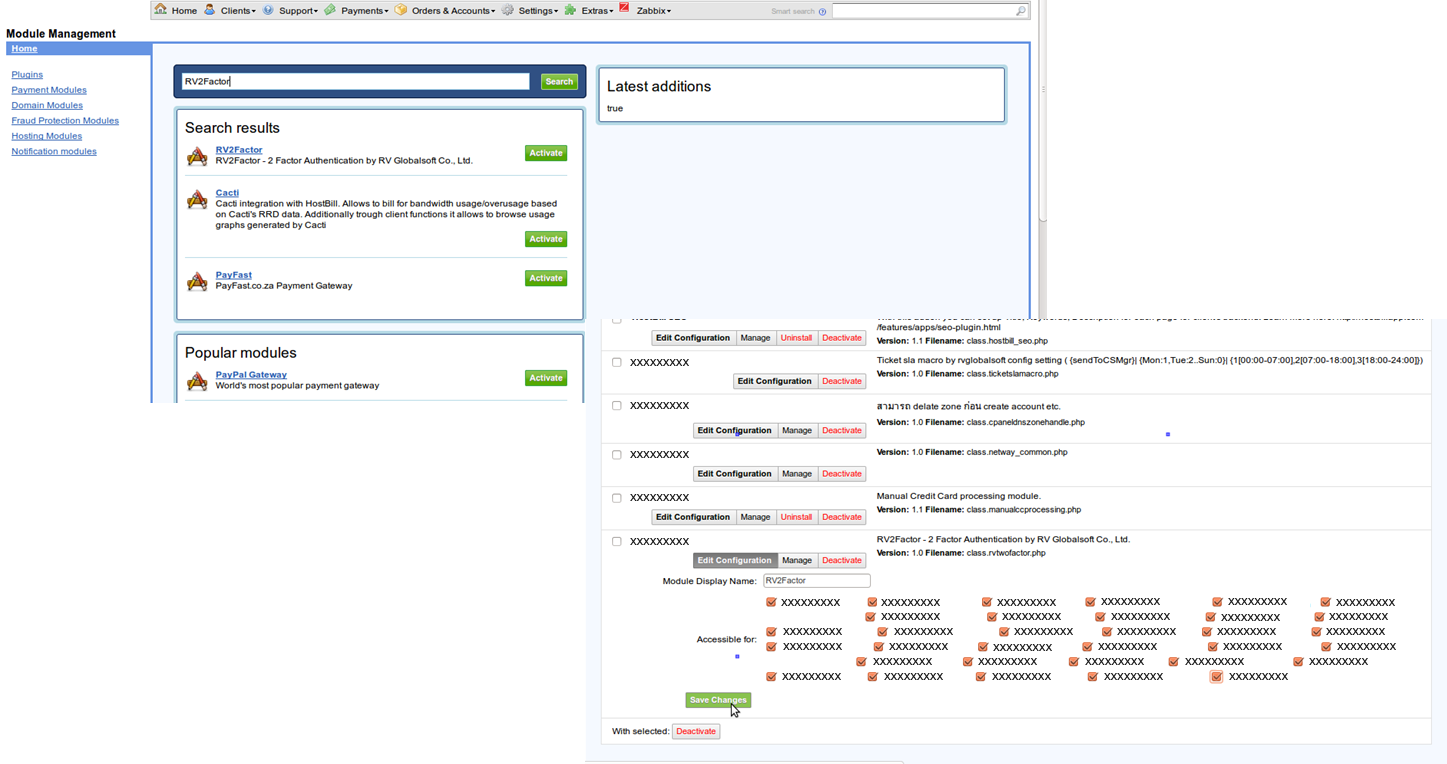Open Plugins in the left sidebar

27,75
